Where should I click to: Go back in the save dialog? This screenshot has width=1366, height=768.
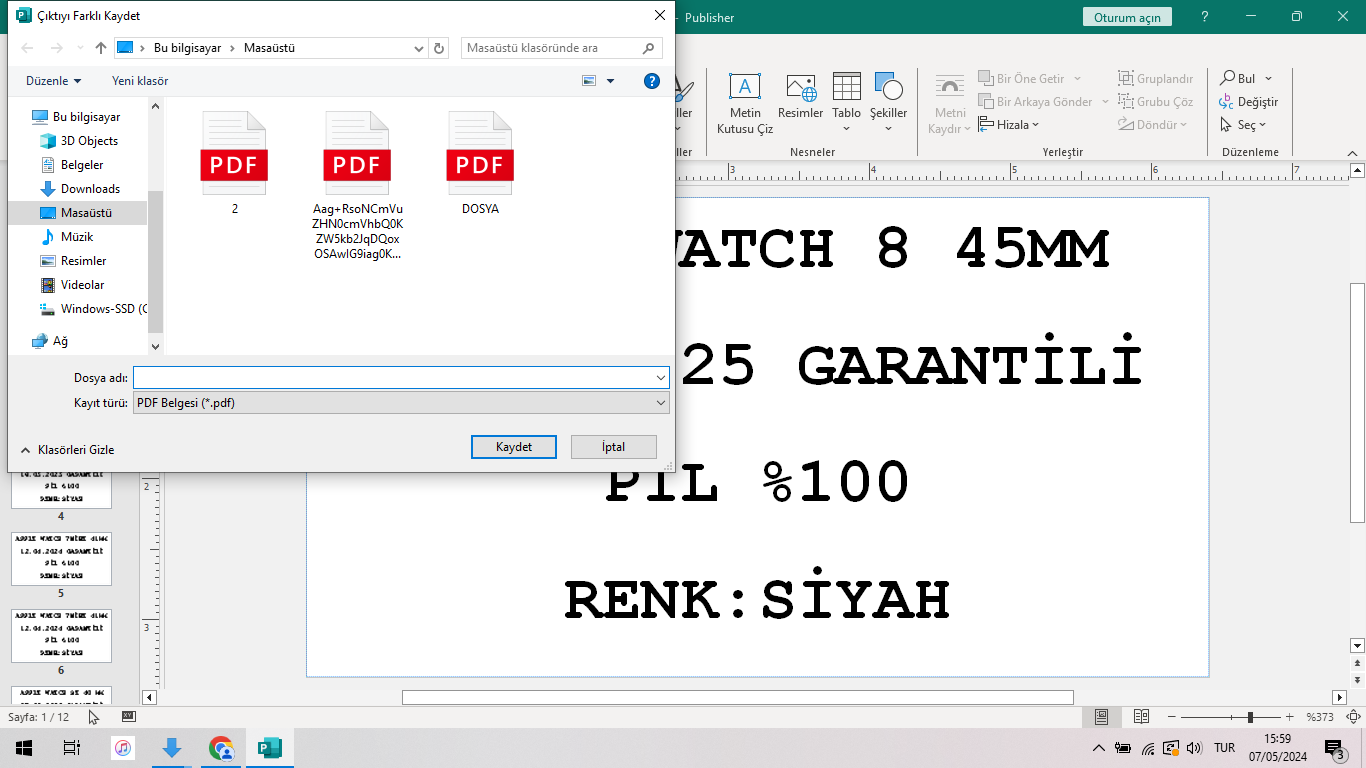(x=28, y=48)
